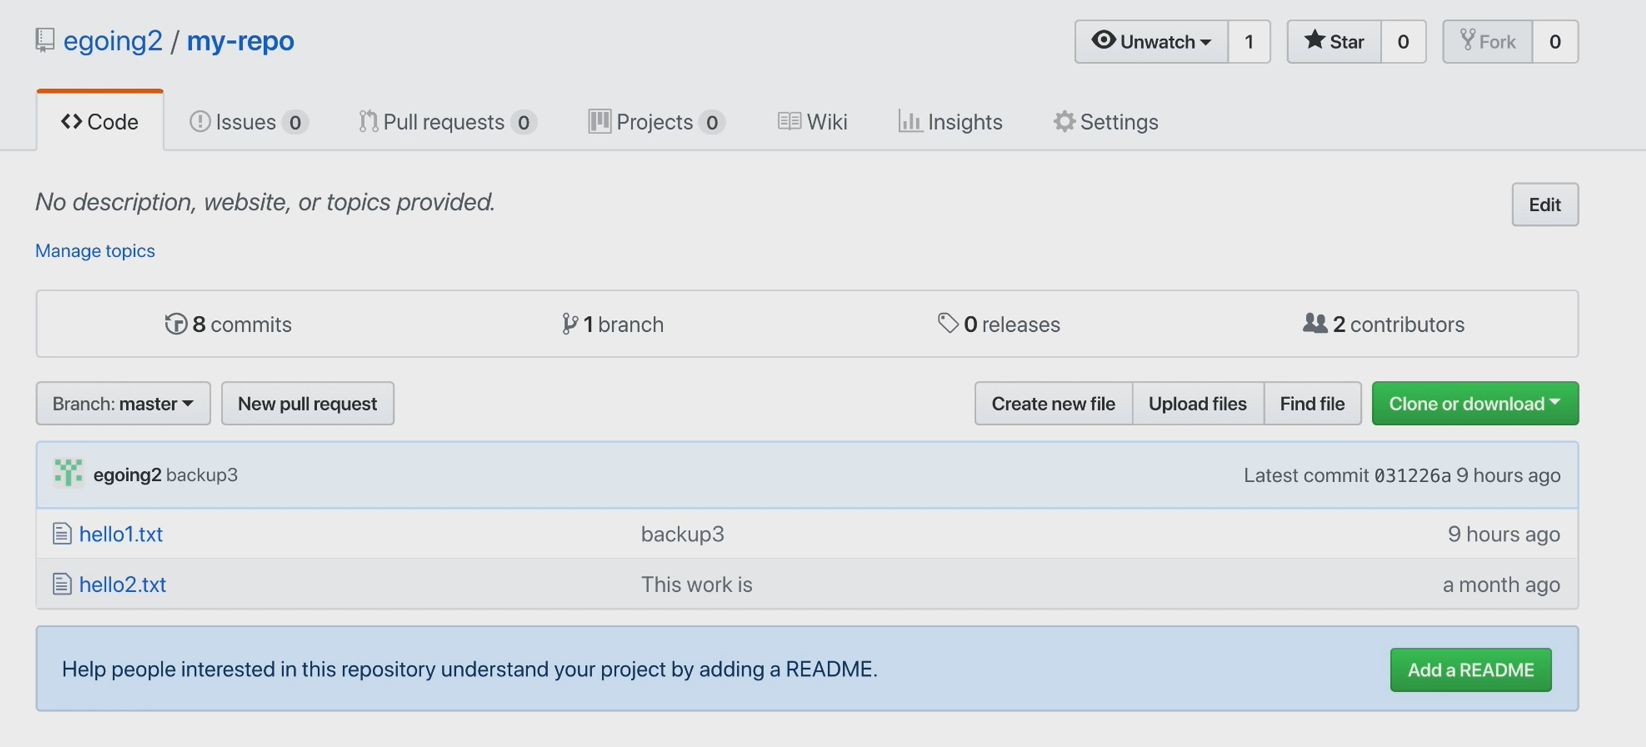The image size is (1646, 747).
Task: Open the Insights tab
Action: 950,122
